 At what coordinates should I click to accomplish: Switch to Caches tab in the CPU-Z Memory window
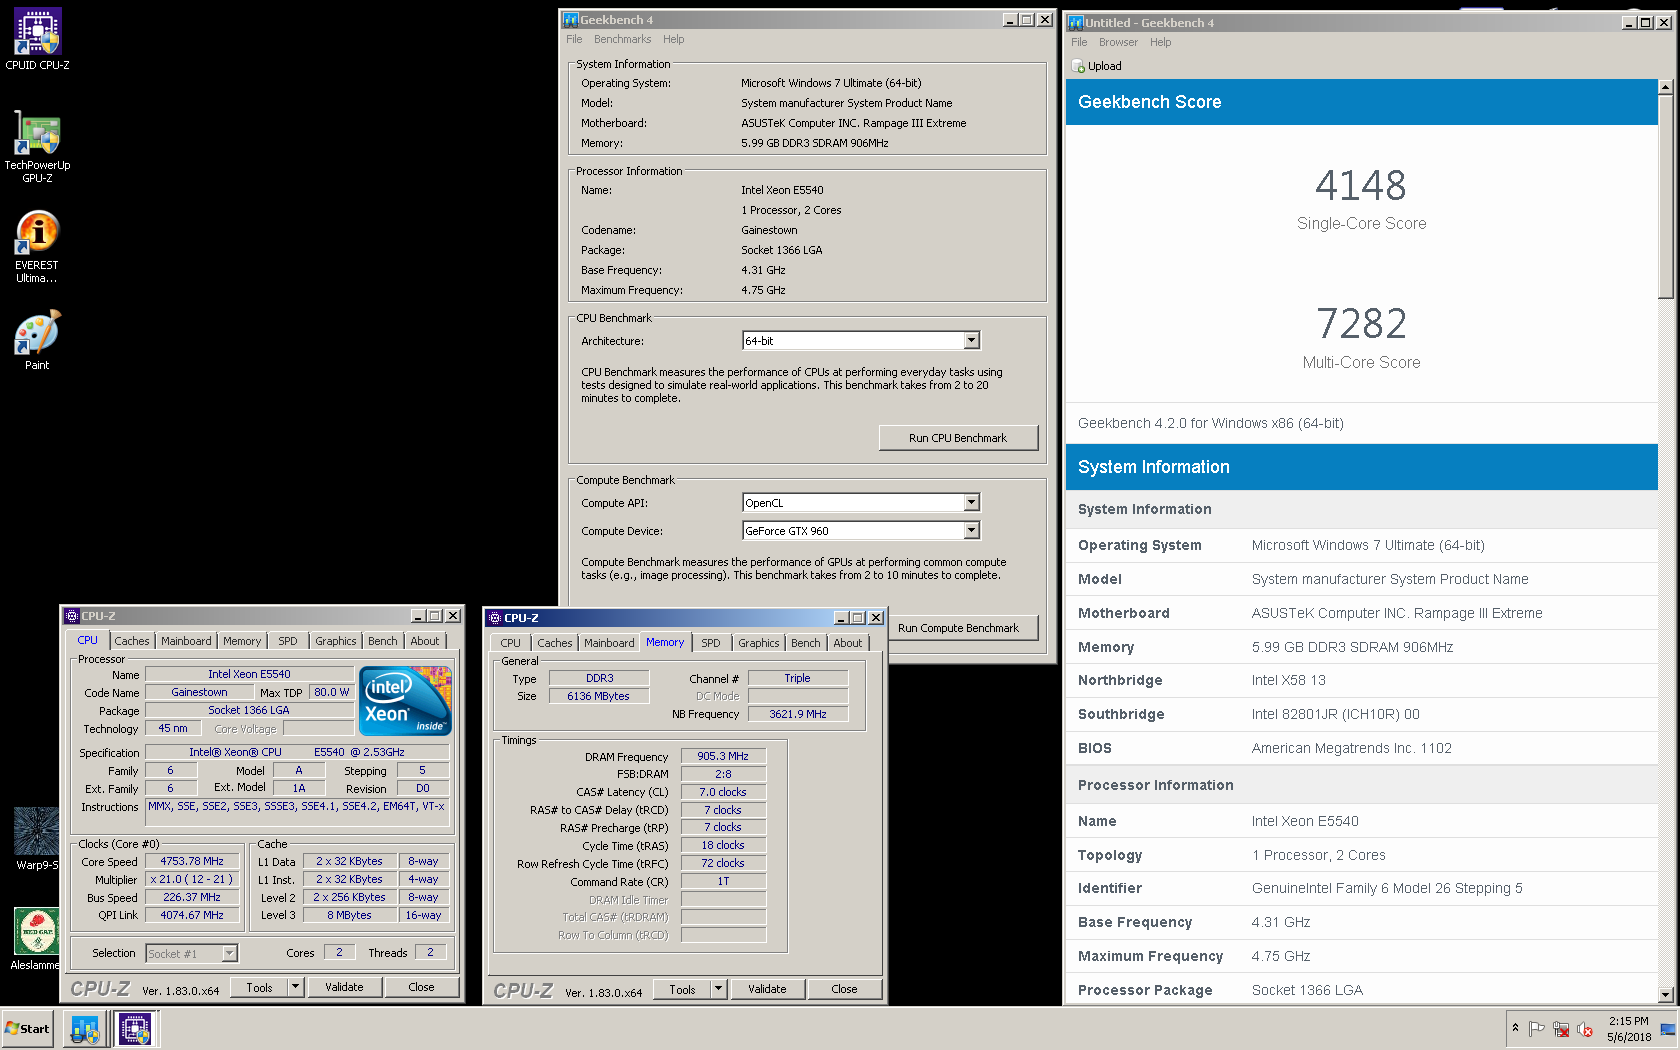coord(554,643)
